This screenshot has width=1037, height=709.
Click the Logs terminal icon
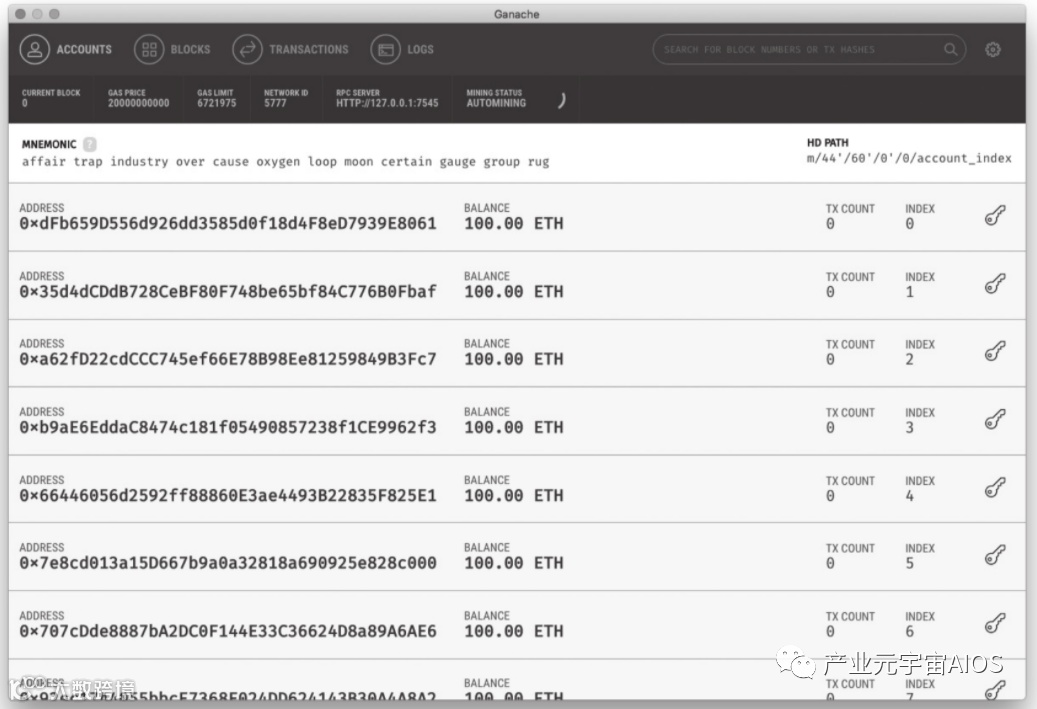pos(386,50)
